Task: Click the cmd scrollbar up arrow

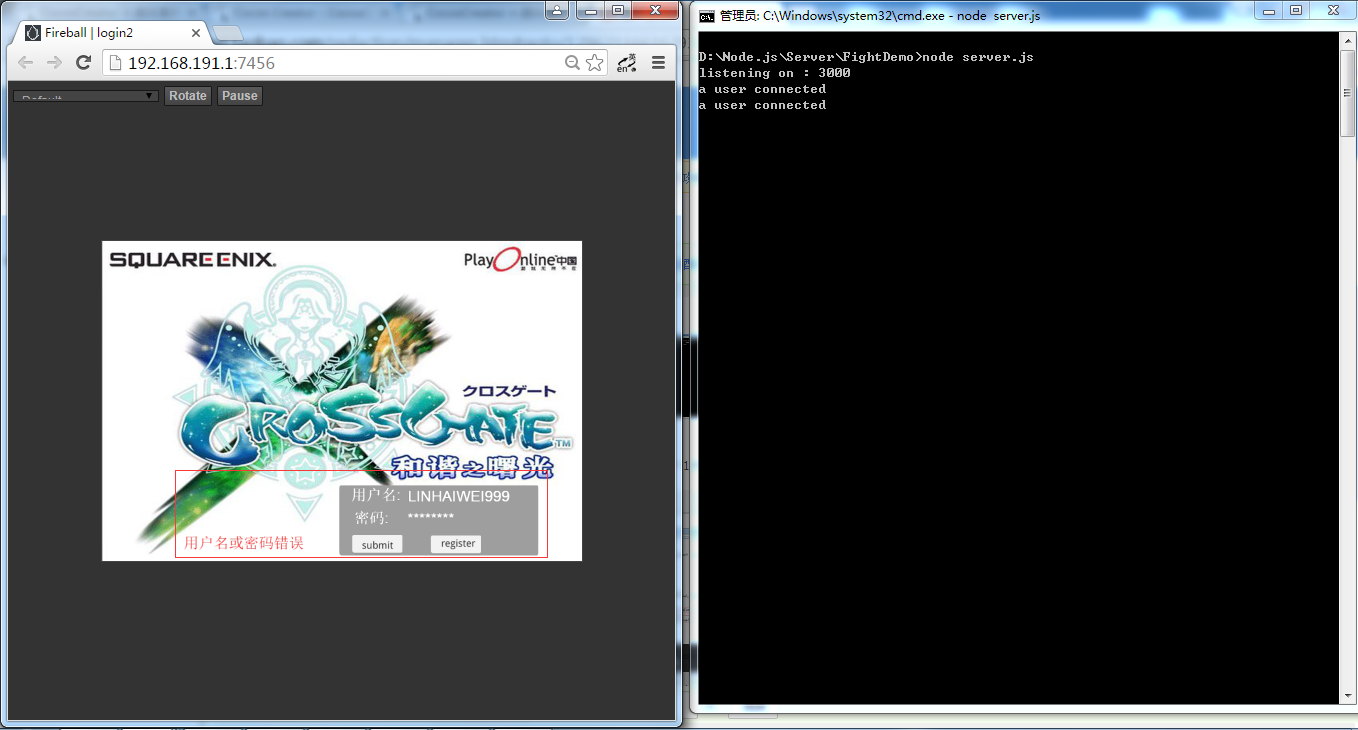Action: coord(1348,40)
